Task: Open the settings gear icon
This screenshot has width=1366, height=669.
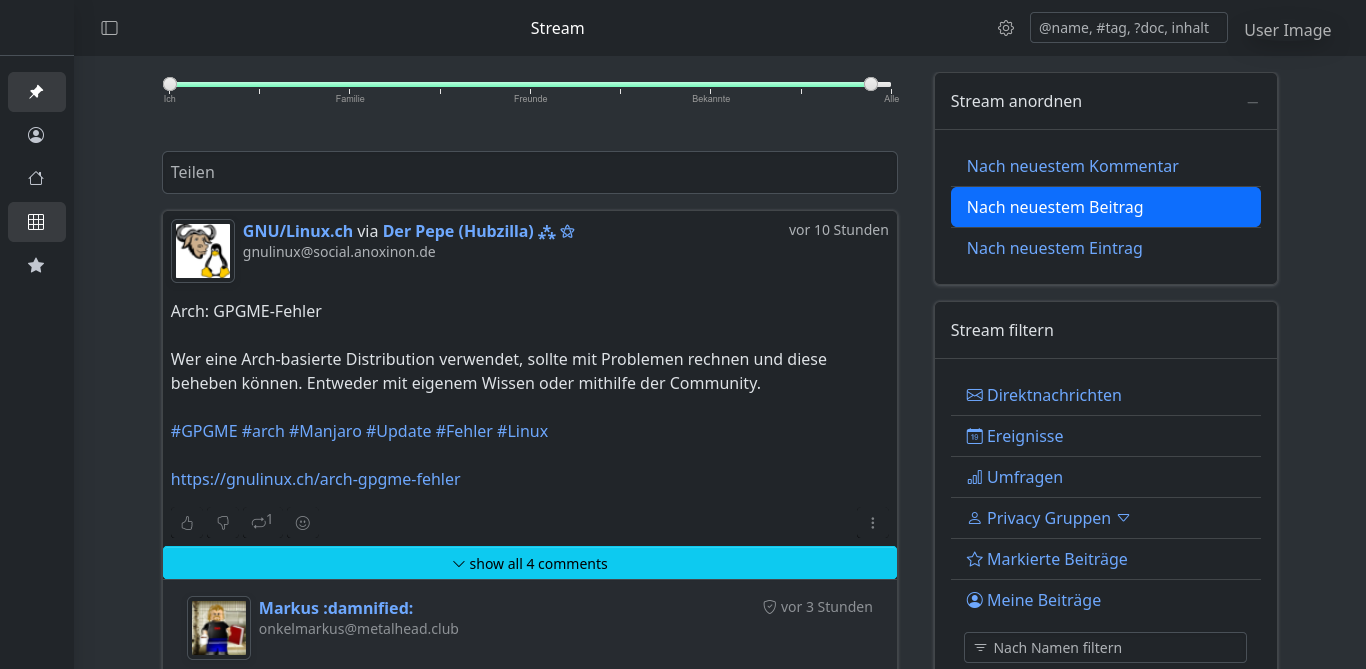Action: (1006, 28)
